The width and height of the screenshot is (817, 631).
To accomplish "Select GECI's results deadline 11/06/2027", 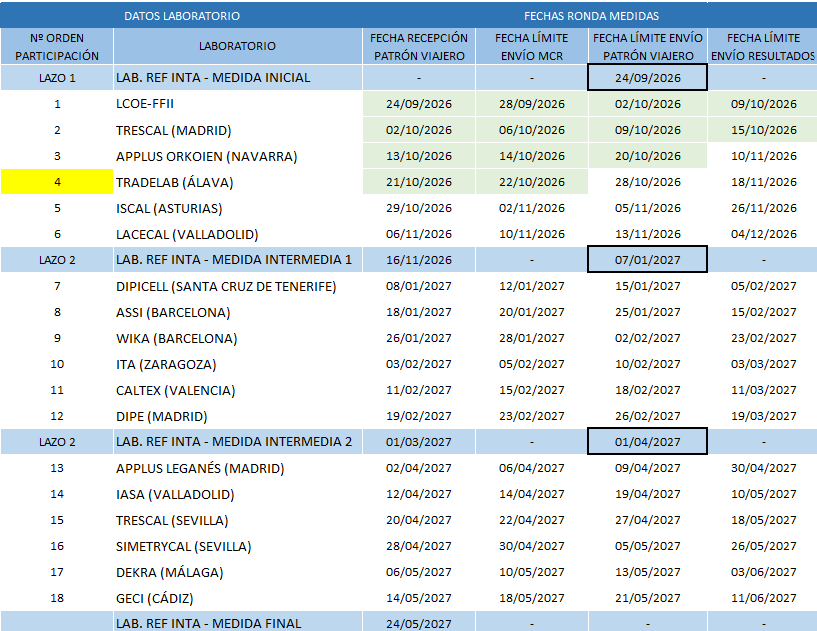I will point(763,598).
